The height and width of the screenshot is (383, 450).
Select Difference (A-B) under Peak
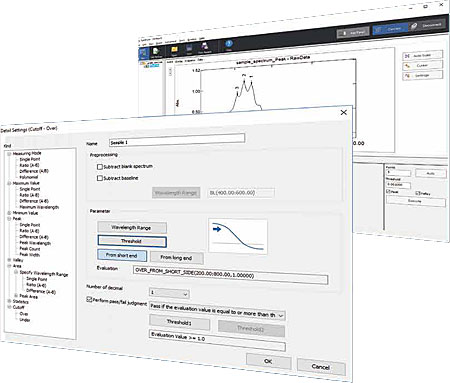(x=34, y=237)
